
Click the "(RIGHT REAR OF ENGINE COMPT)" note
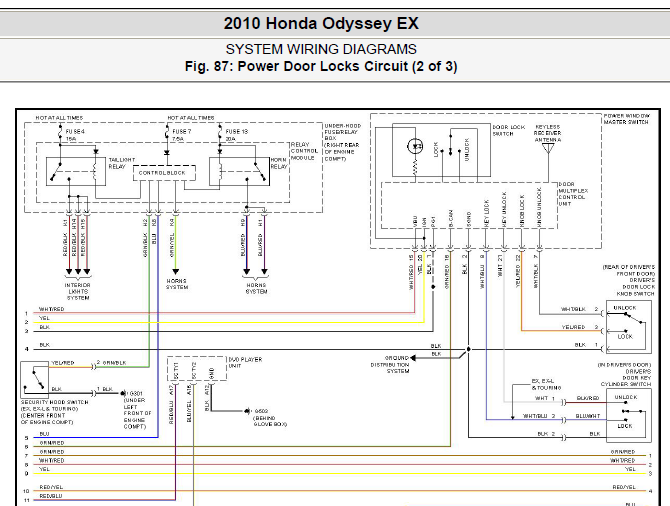coord(342,152)
